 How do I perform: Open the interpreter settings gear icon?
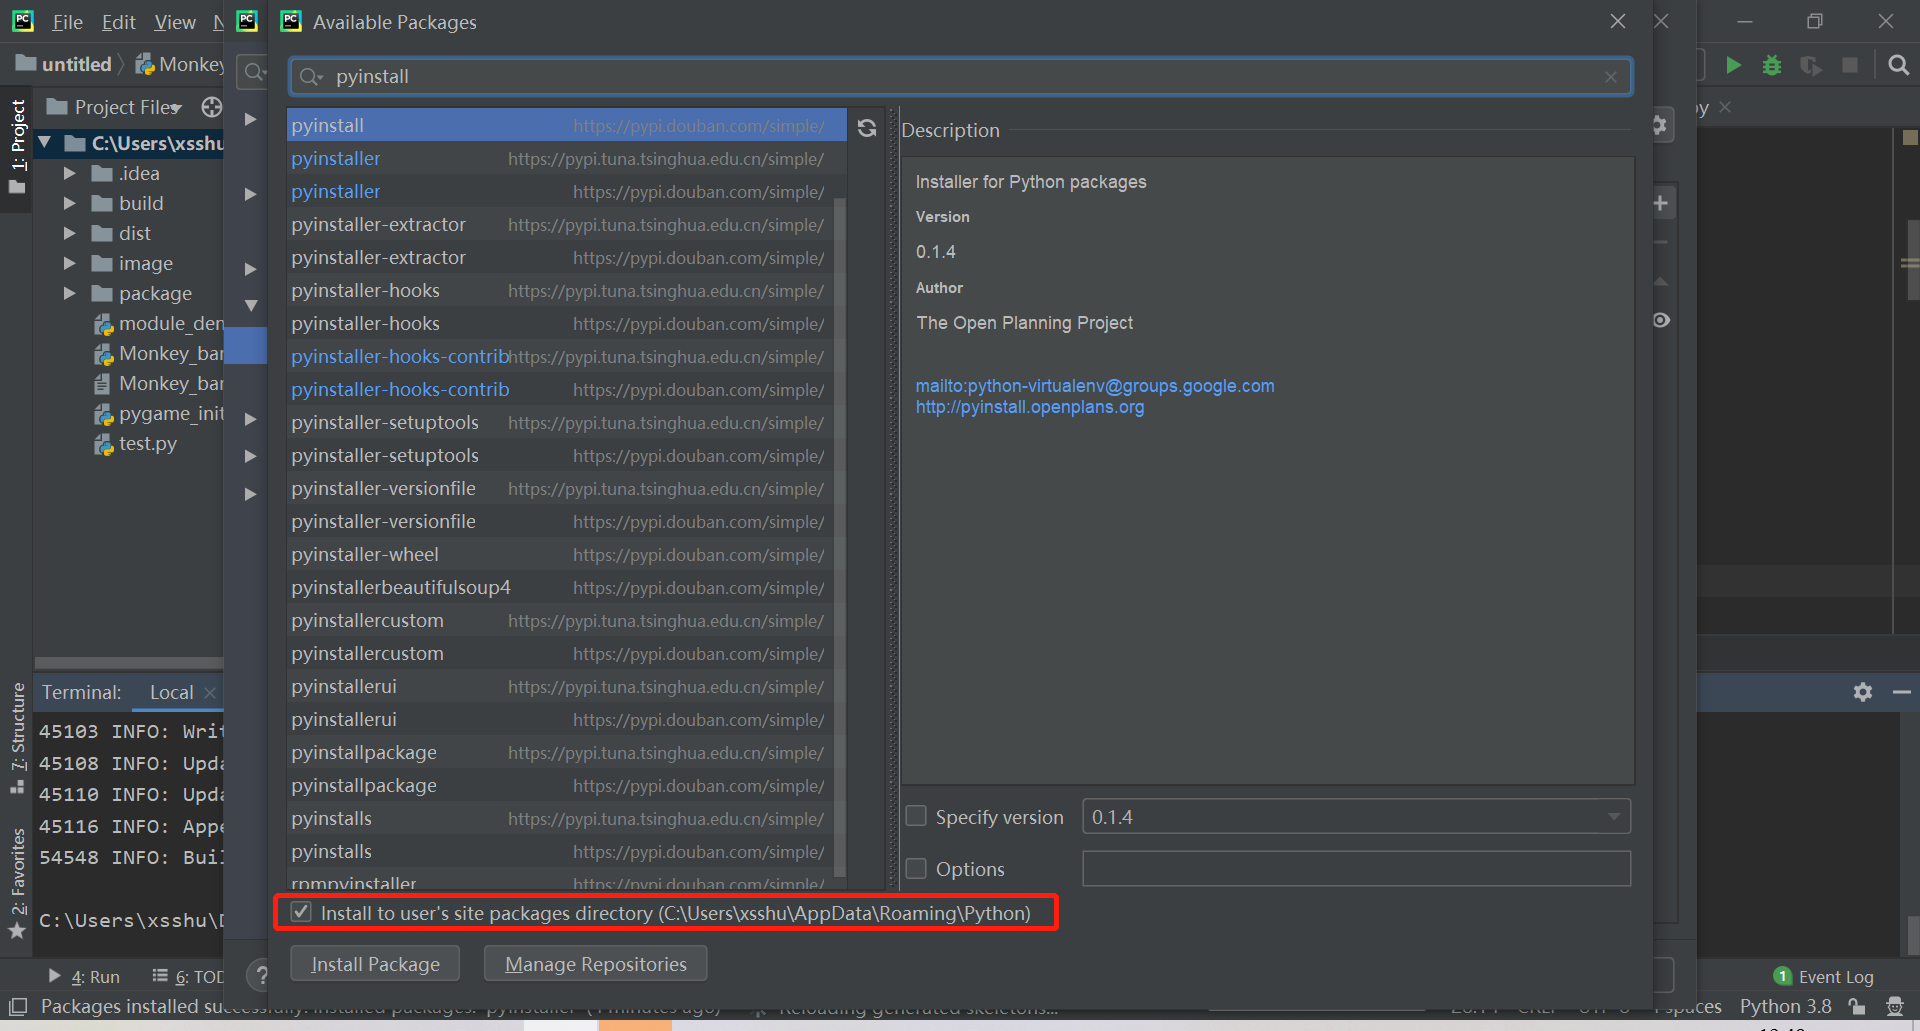pyautogui.click(x=1658, y=124)
